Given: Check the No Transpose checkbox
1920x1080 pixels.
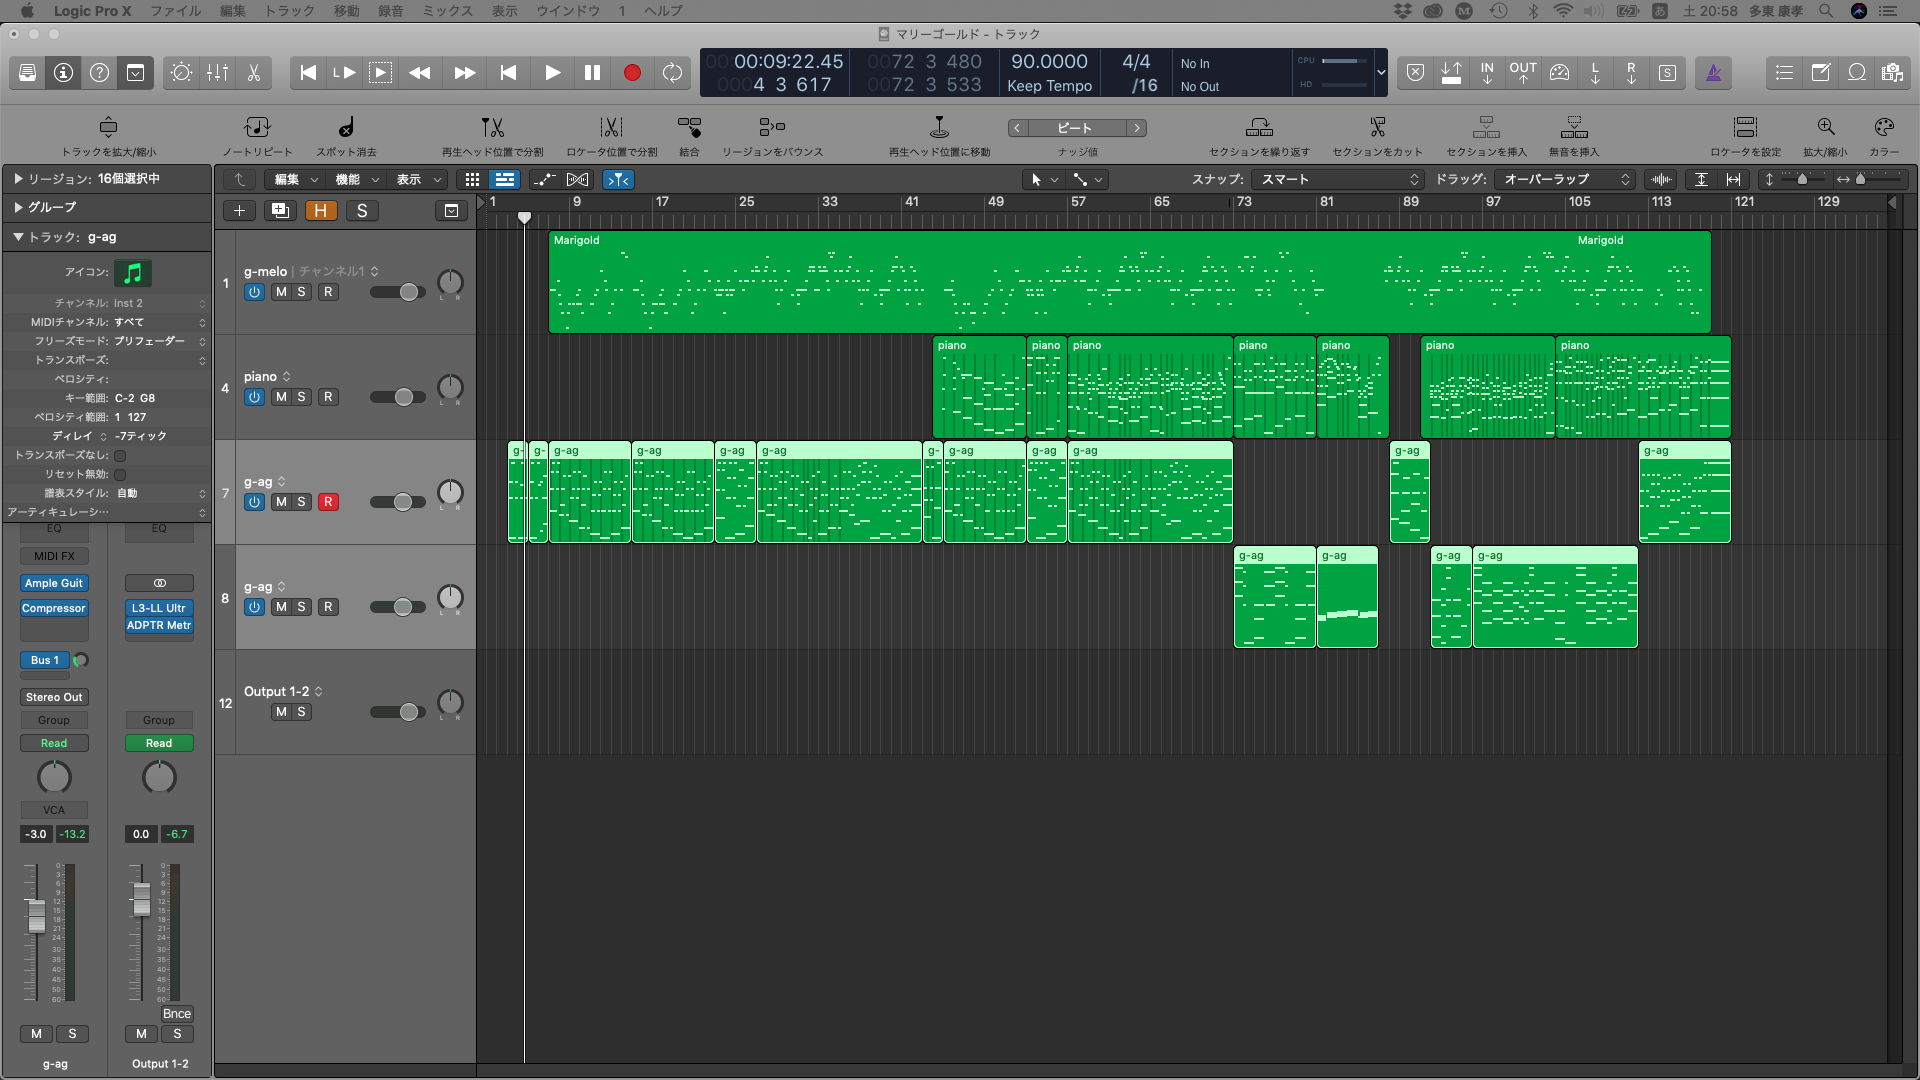Looking at the screenshot, I should [x=120, y=456].
